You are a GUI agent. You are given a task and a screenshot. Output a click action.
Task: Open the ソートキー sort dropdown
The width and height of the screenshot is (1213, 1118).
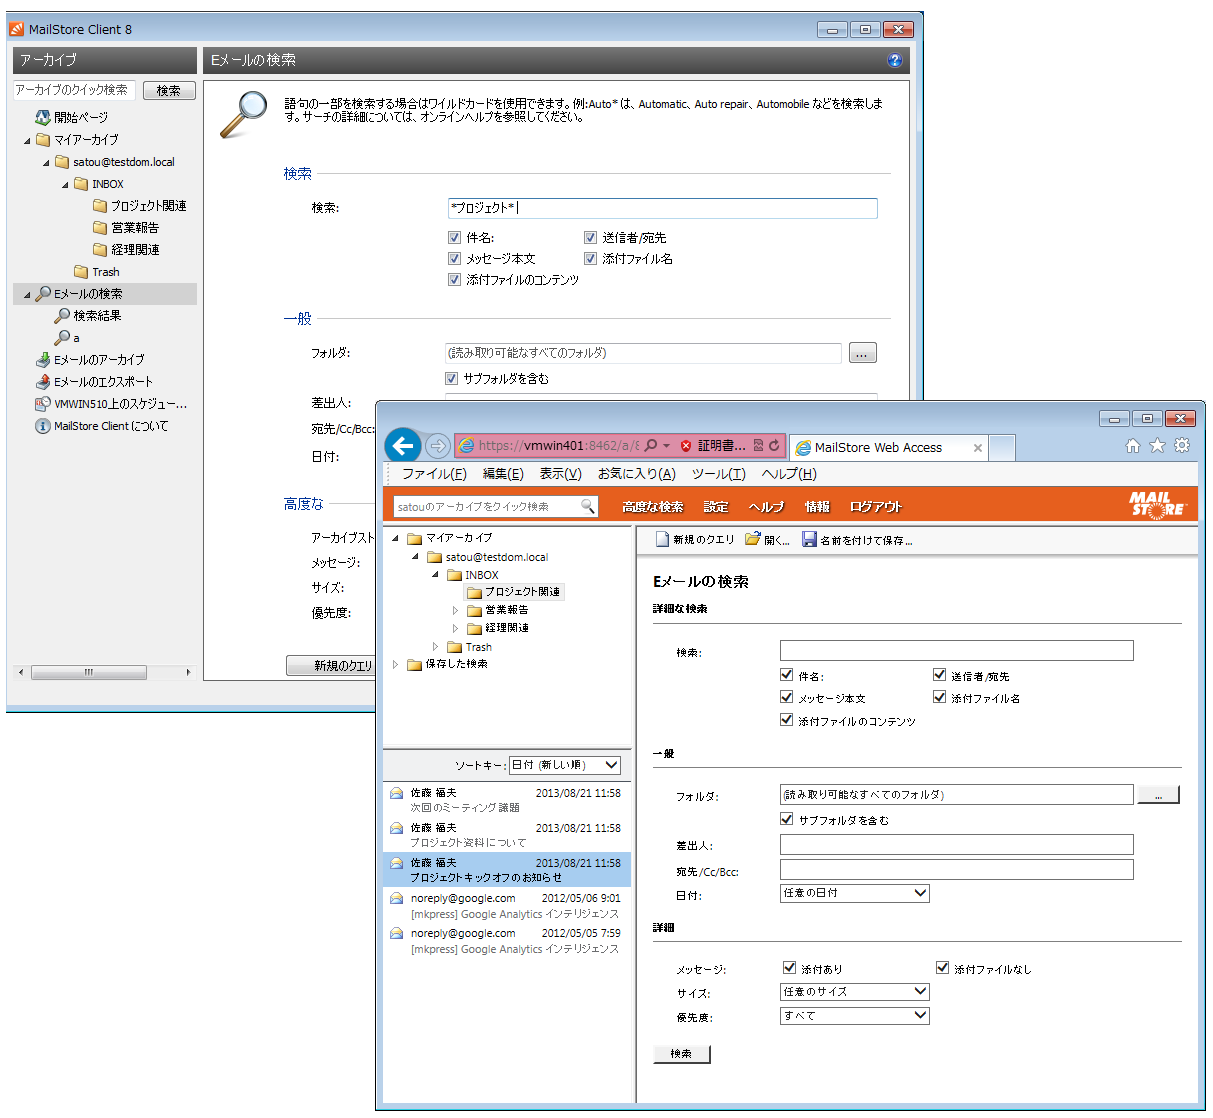(x=565, y=766)
